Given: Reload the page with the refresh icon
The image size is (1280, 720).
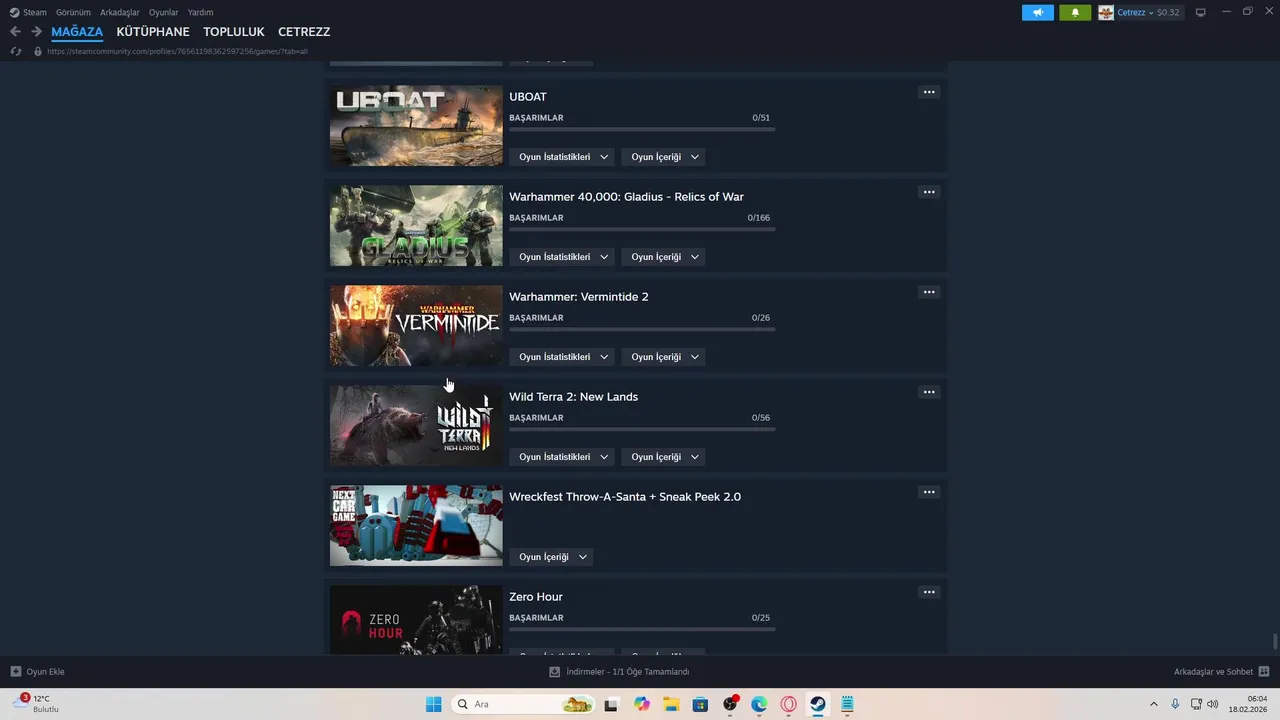Looking at the screenshot, I should pos(16,51).
